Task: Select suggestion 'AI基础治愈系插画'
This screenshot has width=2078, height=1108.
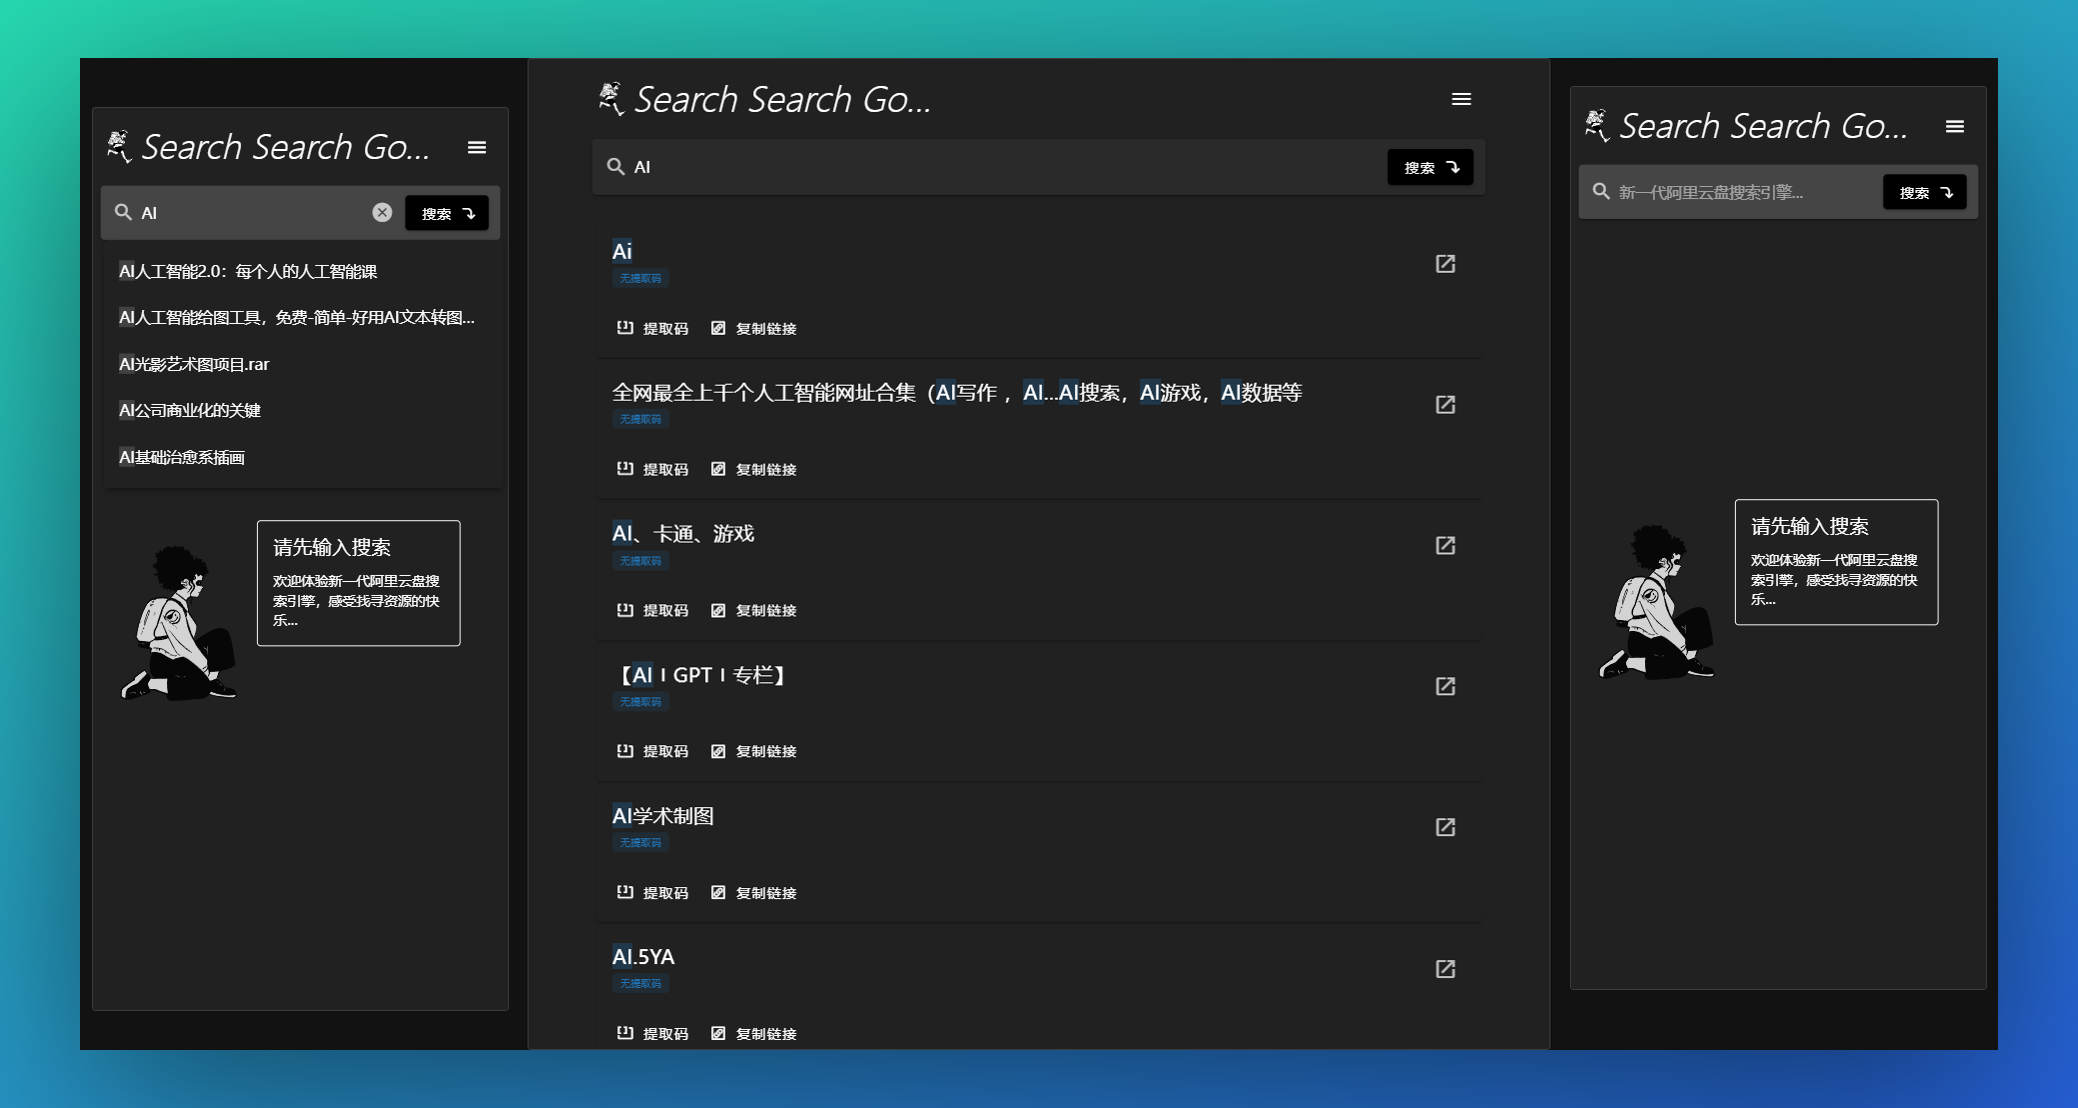Action: point(182,457)
